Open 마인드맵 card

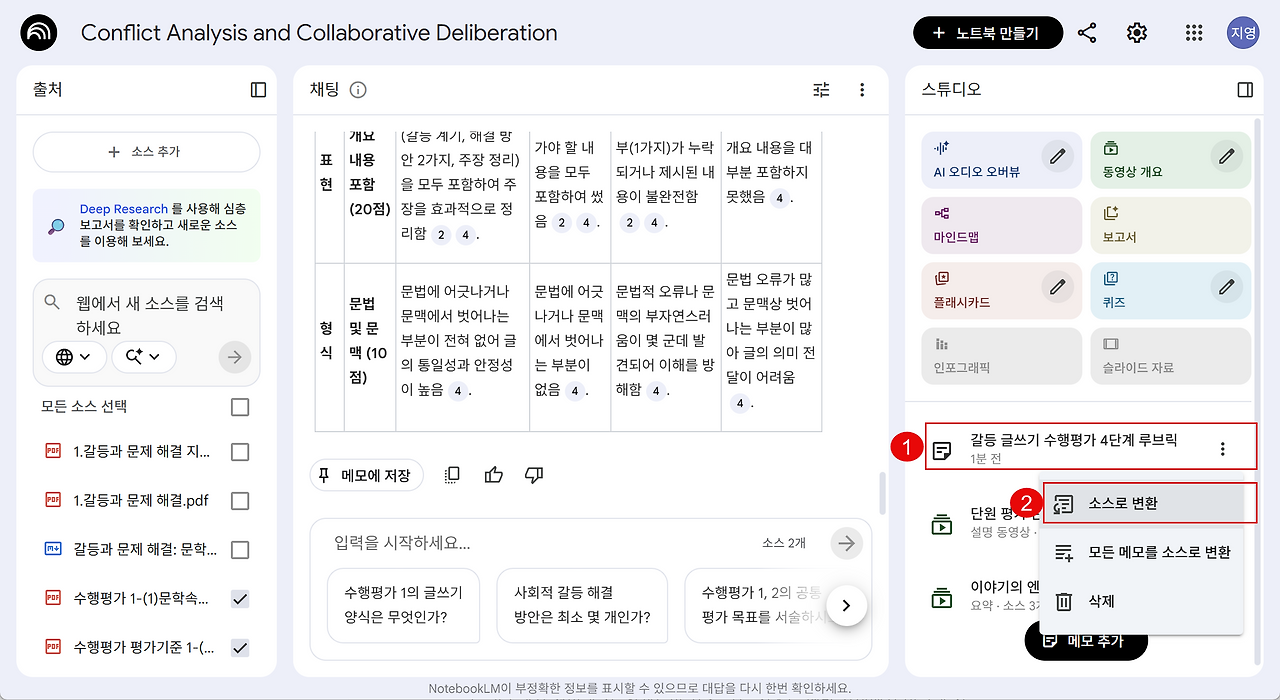(1002, 223)
